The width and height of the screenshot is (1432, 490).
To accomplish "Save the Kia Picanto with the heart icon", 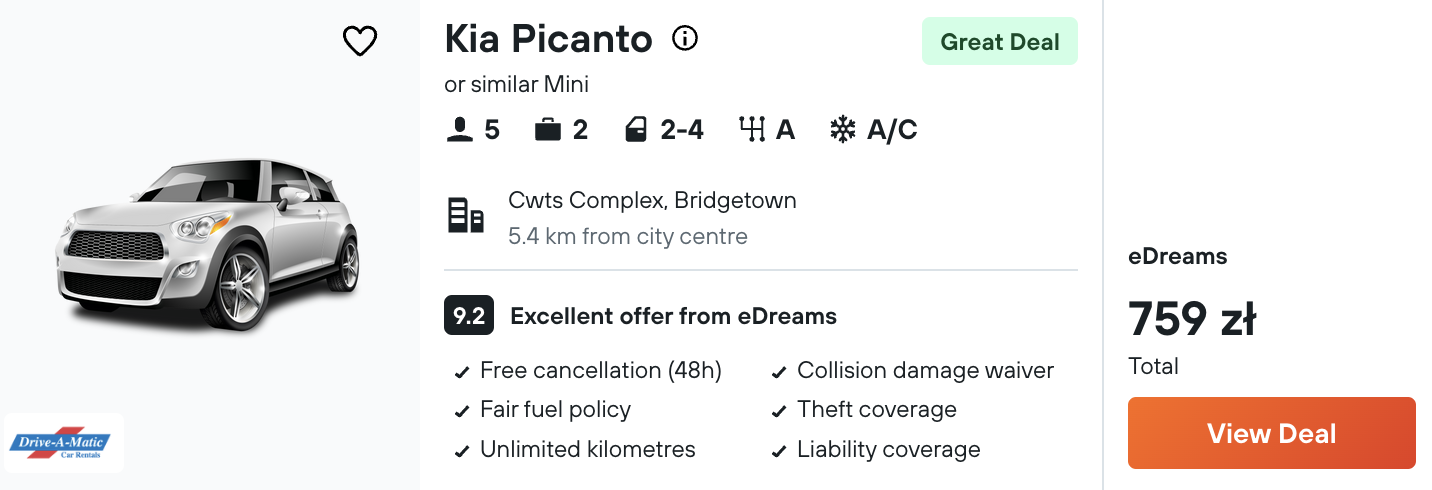I will [360, 41].
